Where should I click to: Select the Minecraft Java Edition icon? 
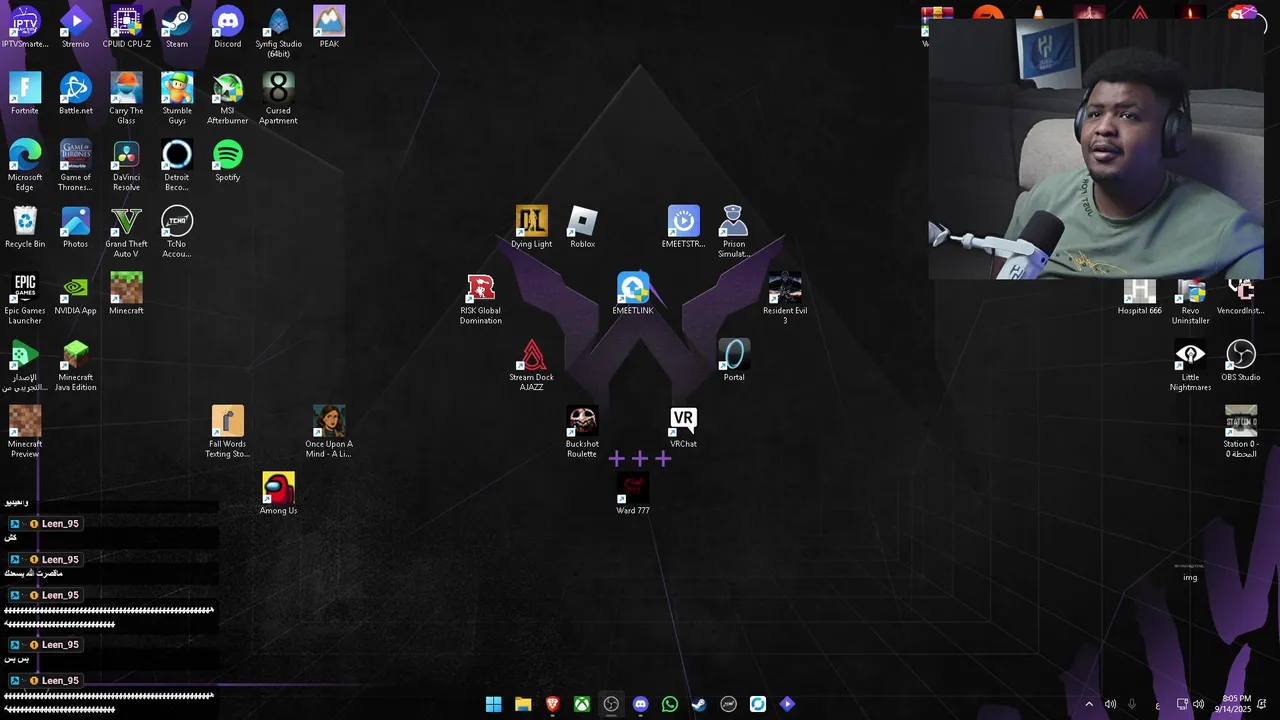(x=75, y=365)
